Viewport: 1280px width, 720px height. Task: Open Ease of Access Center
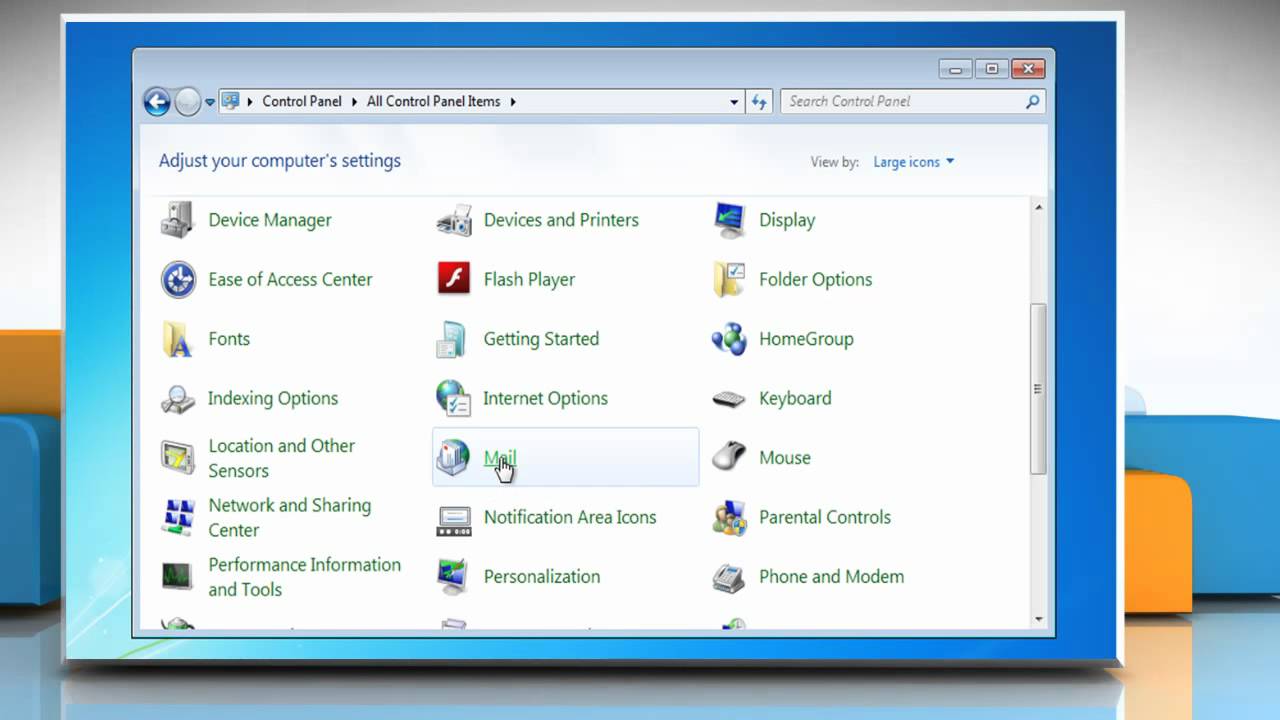[x=290, y=279]
